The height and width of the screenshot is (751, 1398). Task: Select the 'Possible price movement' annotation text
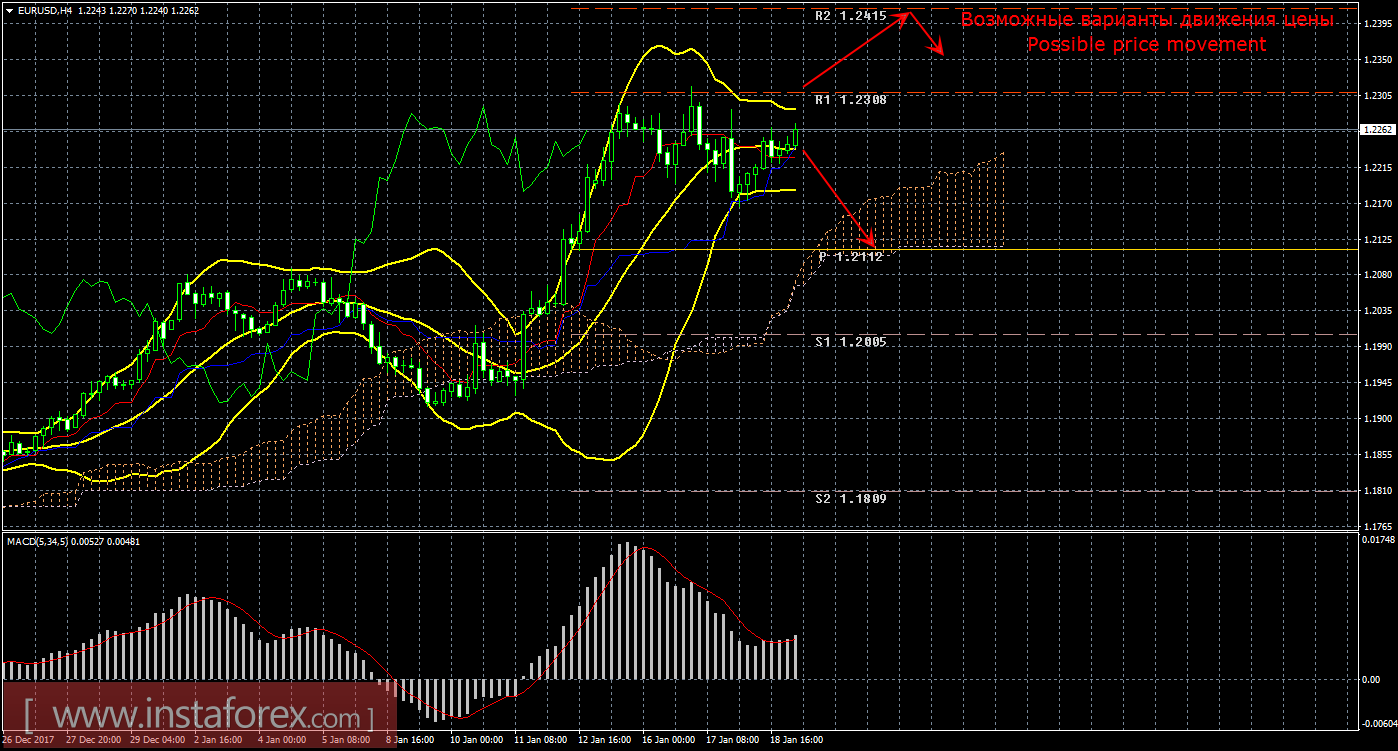1147,45
